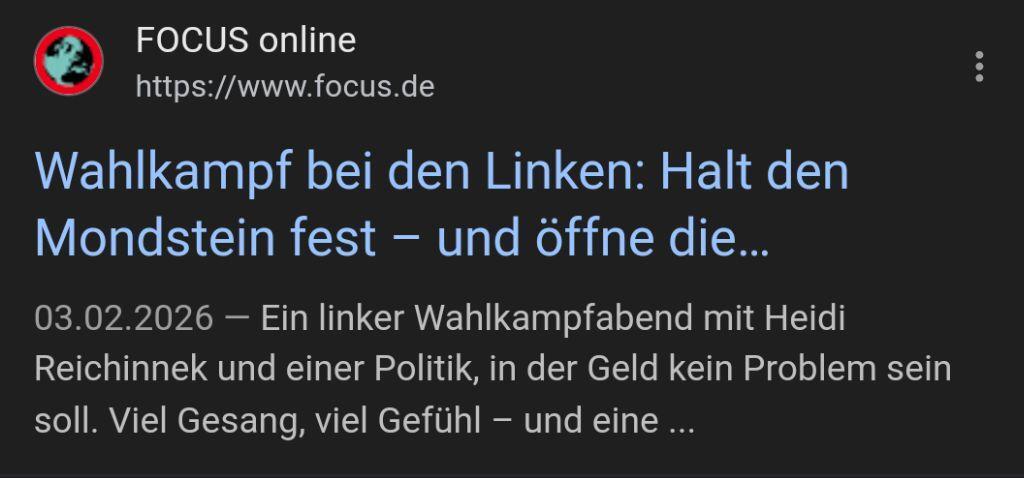Click the FOCUS online favicon

[x=69, y=61]
